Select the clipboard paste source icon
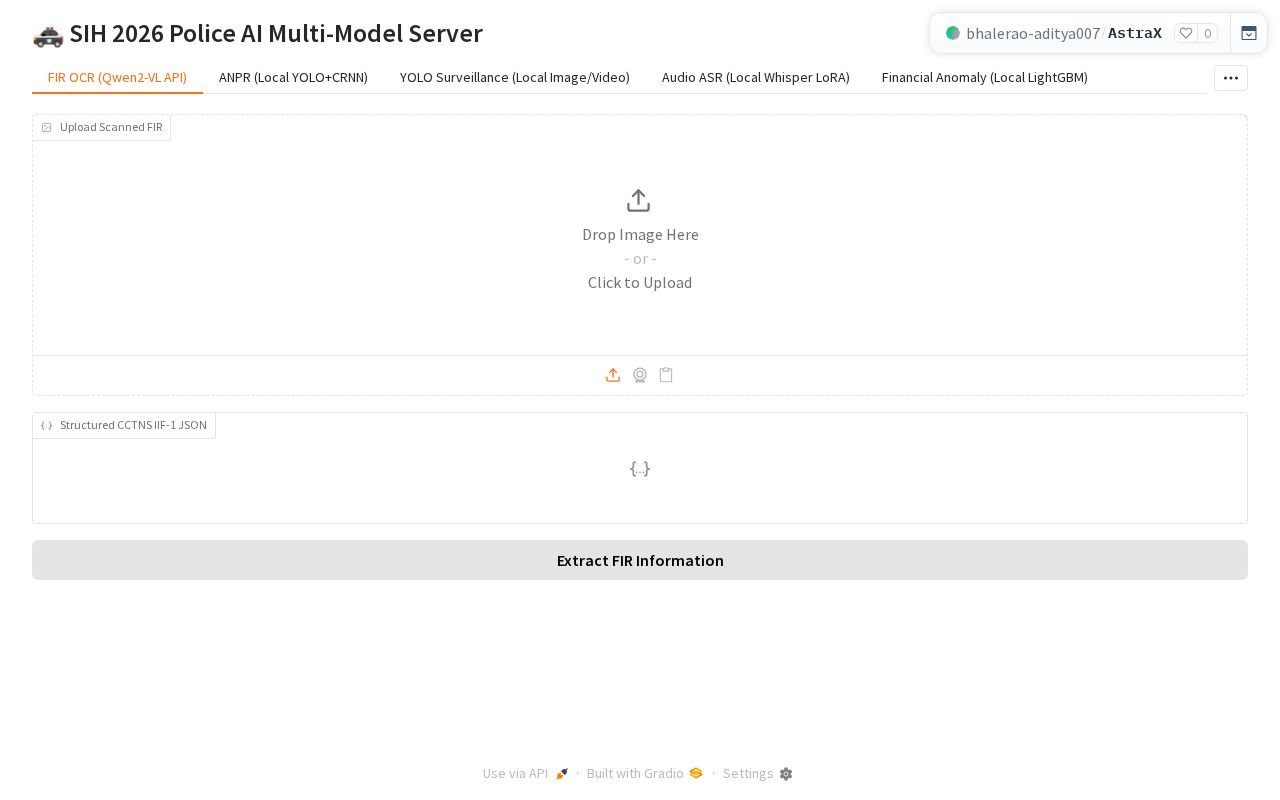The image size is (1280, 800). tap(666, 375)
